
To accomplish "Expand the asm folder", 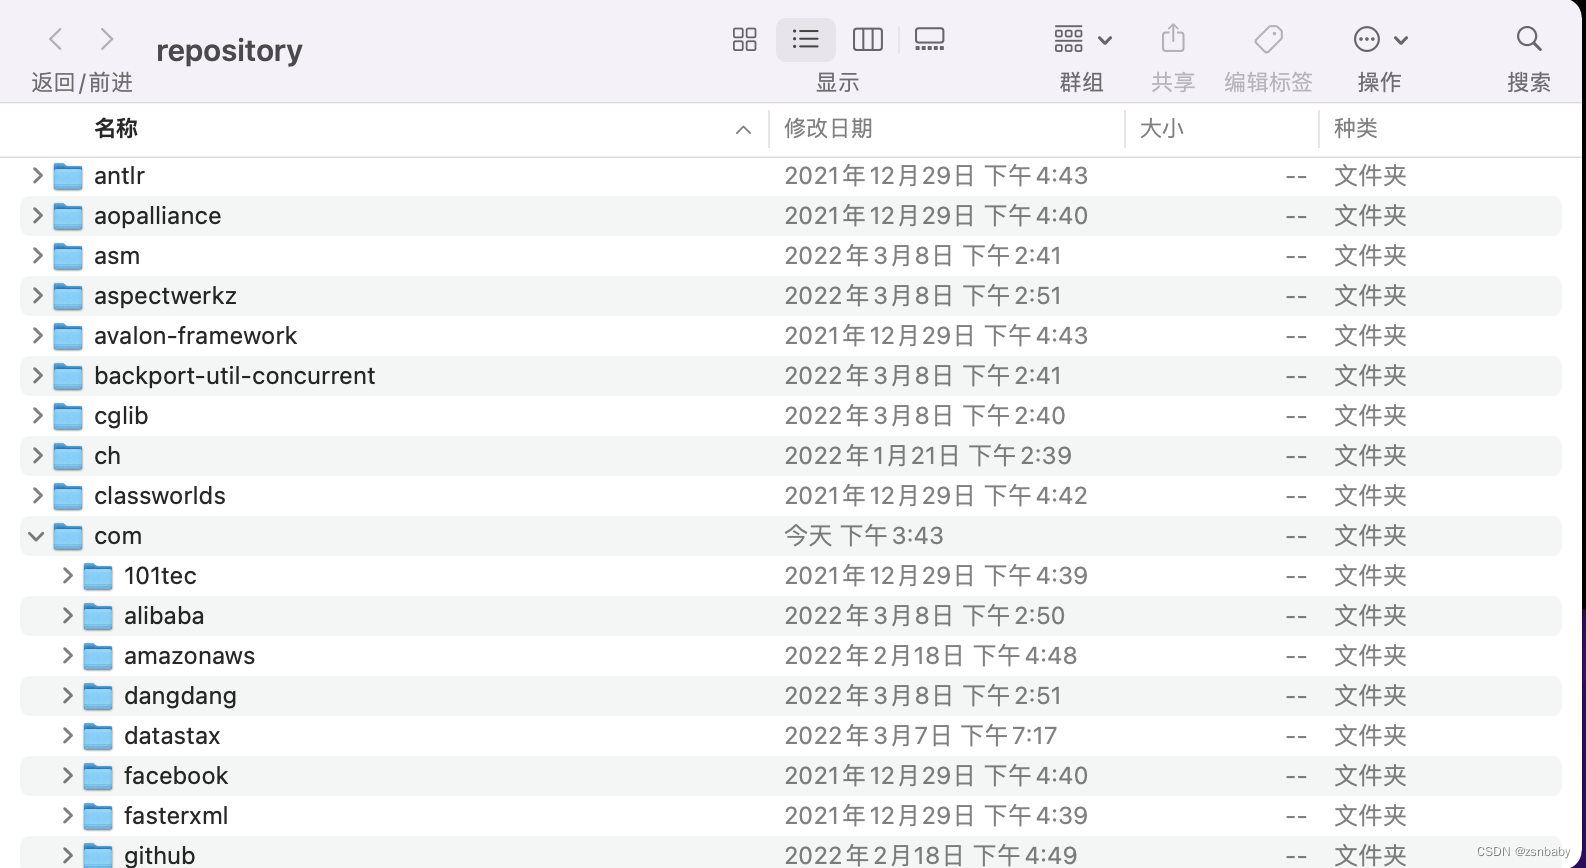I will tap(37, 256).
